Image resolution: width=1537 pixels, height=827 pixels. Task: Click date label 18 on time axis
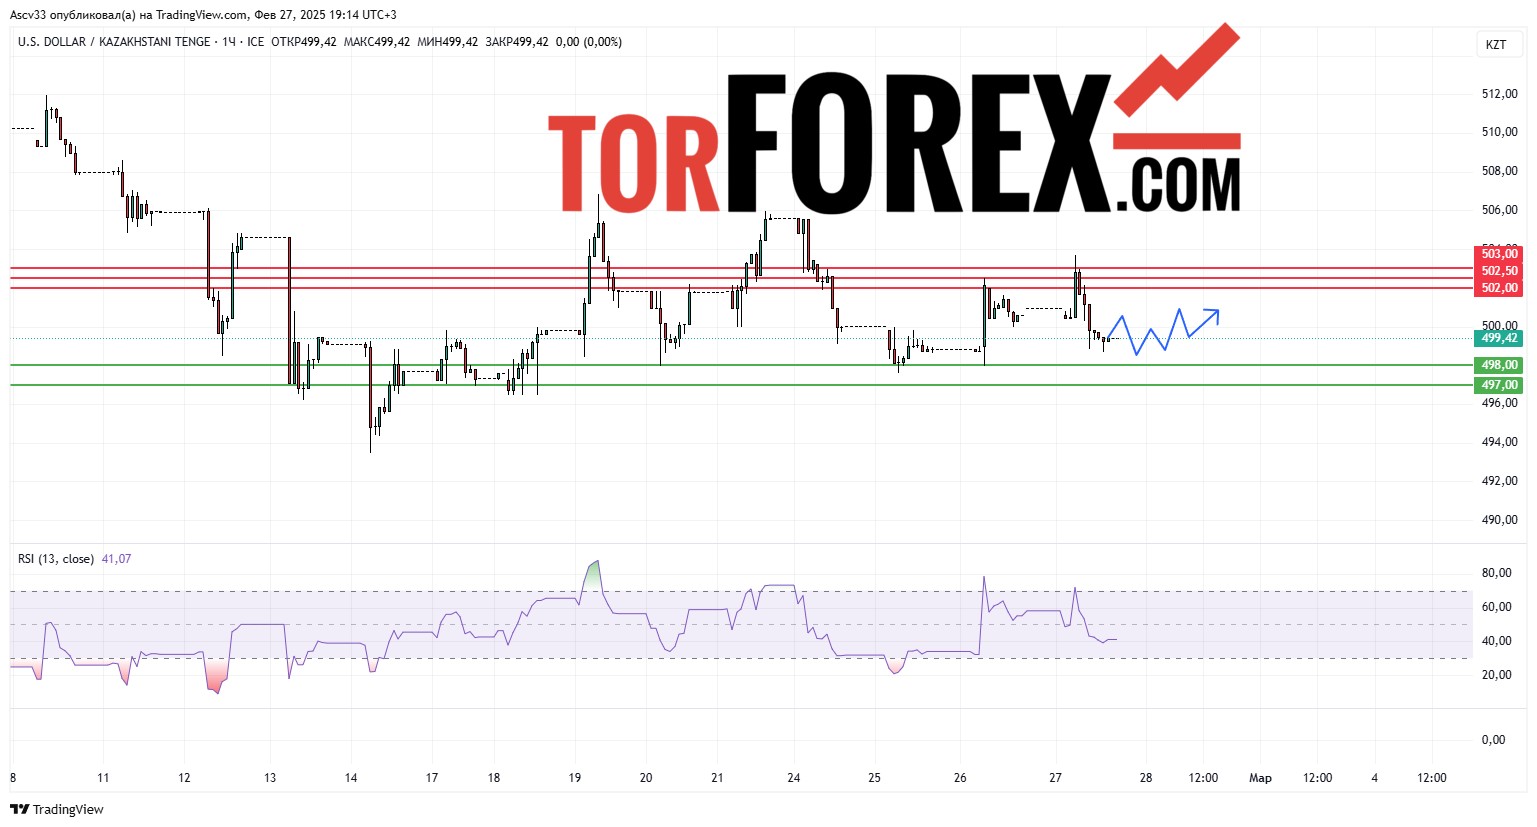pyautogui.click(x=494, y=778)
